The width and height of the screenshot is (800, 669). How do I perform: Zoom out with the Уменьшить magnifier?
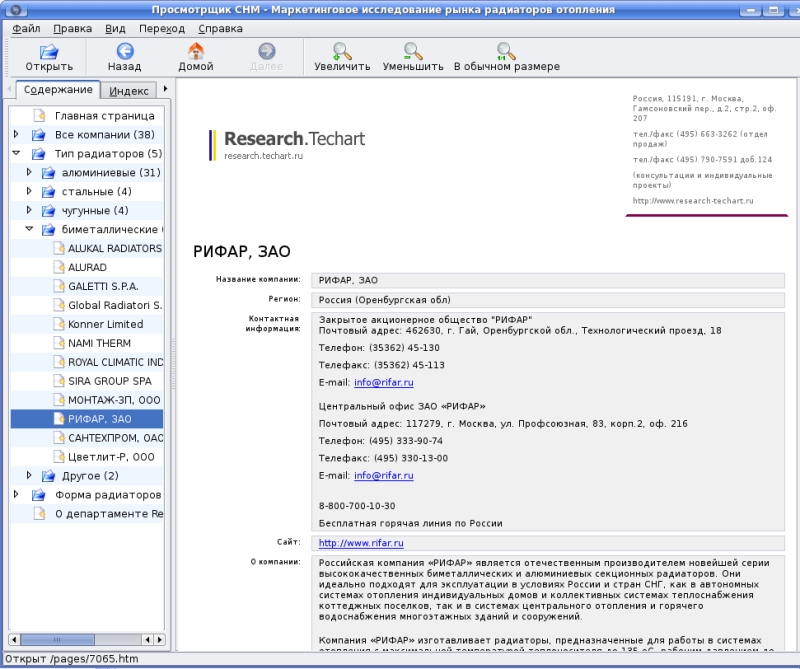[x=413, y=51]
